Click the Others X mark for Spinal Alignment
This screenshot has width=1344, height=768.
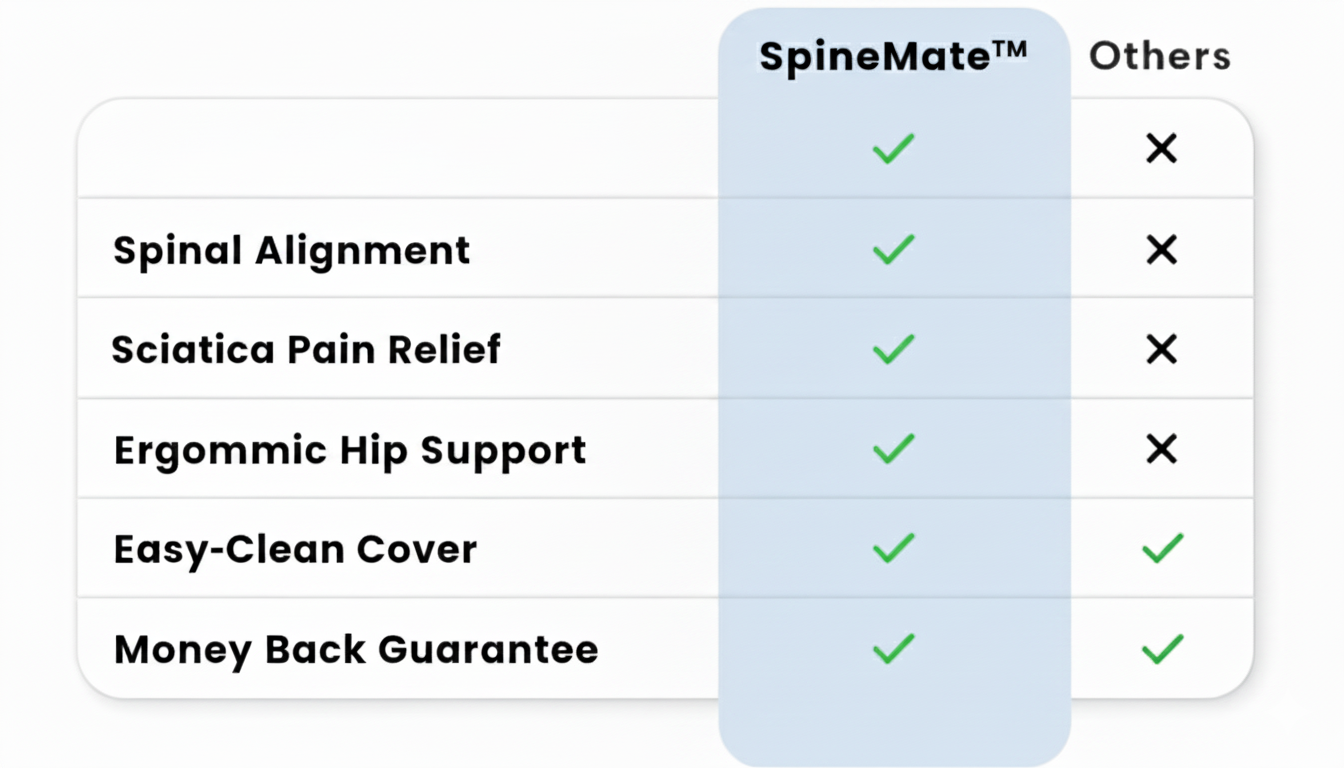1161,249
